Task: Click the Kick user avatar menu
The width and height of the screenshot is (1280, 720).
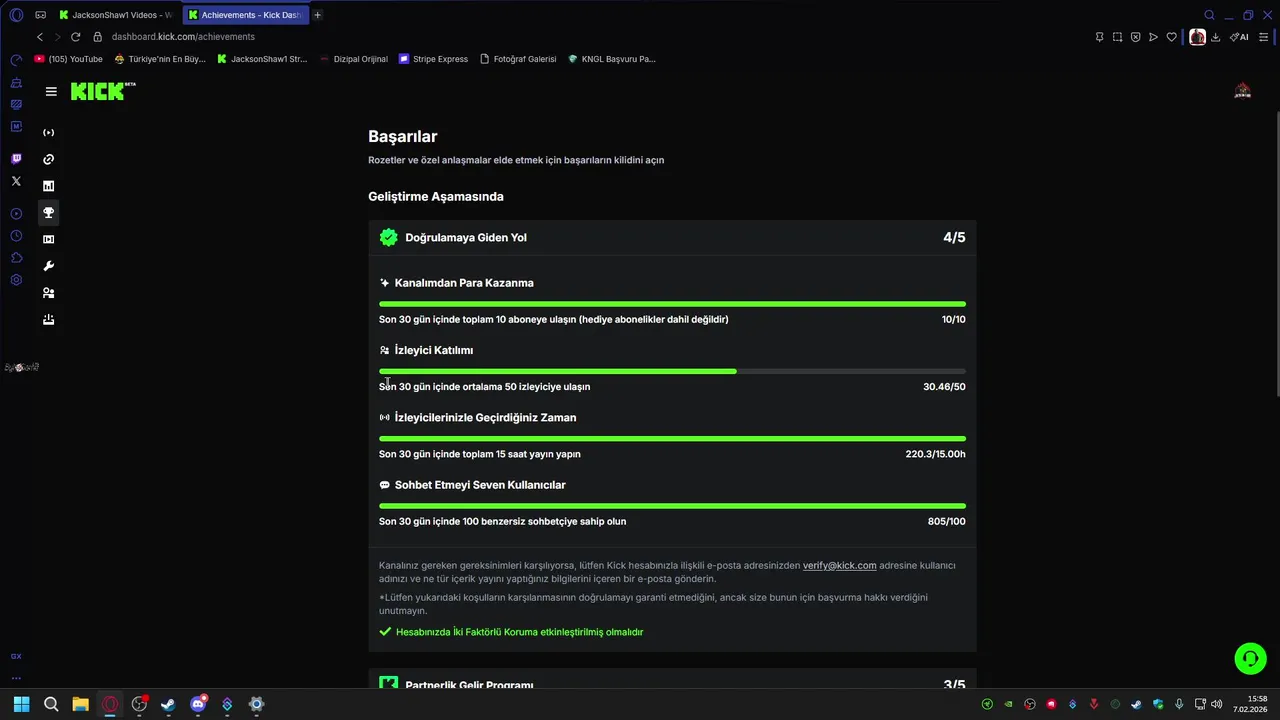Action: [1243, 92]
